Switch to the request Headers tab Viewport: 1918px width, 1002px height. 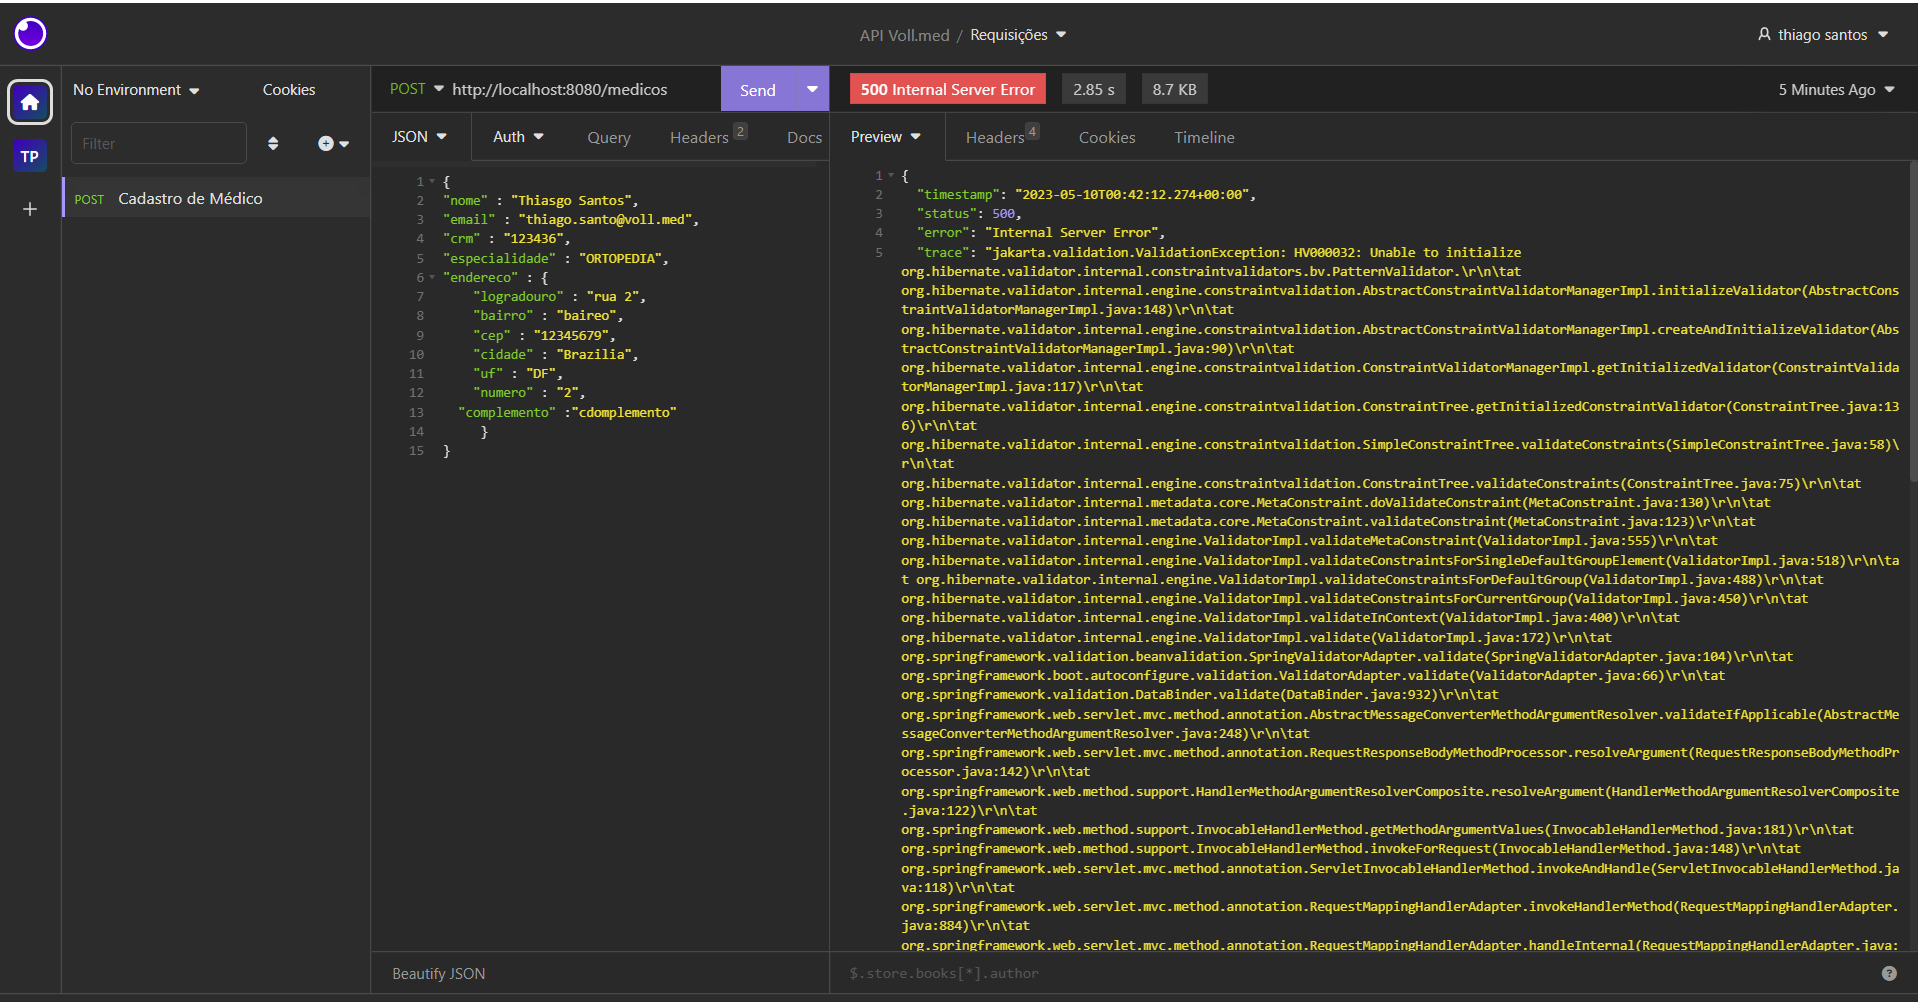(x=708, y=136)
